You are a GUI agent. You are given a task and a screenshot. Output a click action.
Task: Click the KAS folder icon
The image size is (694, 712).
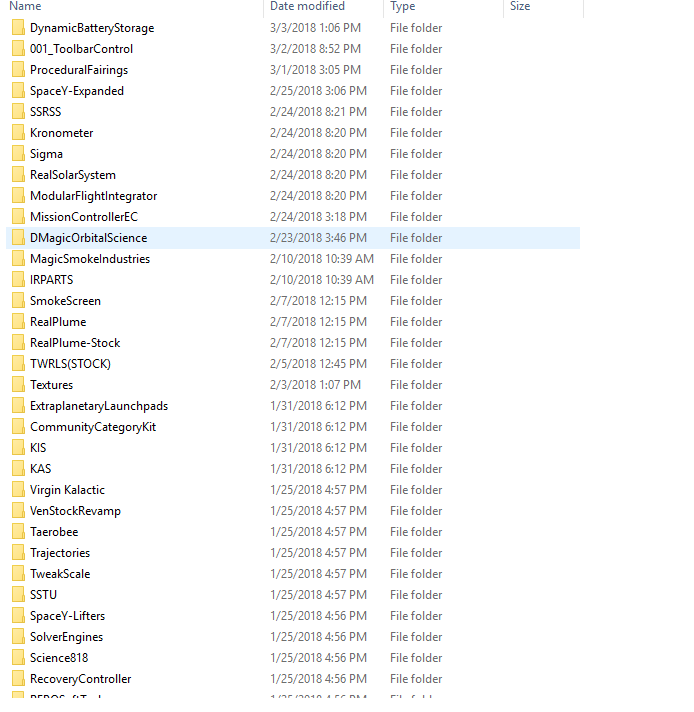[18, 469]
